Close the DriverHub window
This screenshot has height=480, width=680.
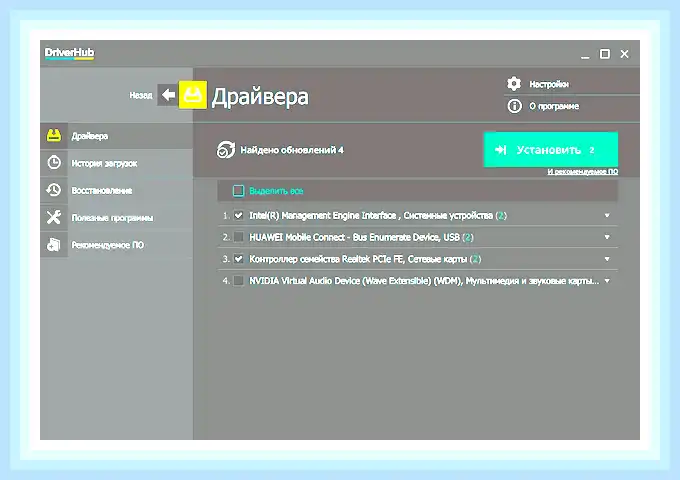click(x=624, y=54)
